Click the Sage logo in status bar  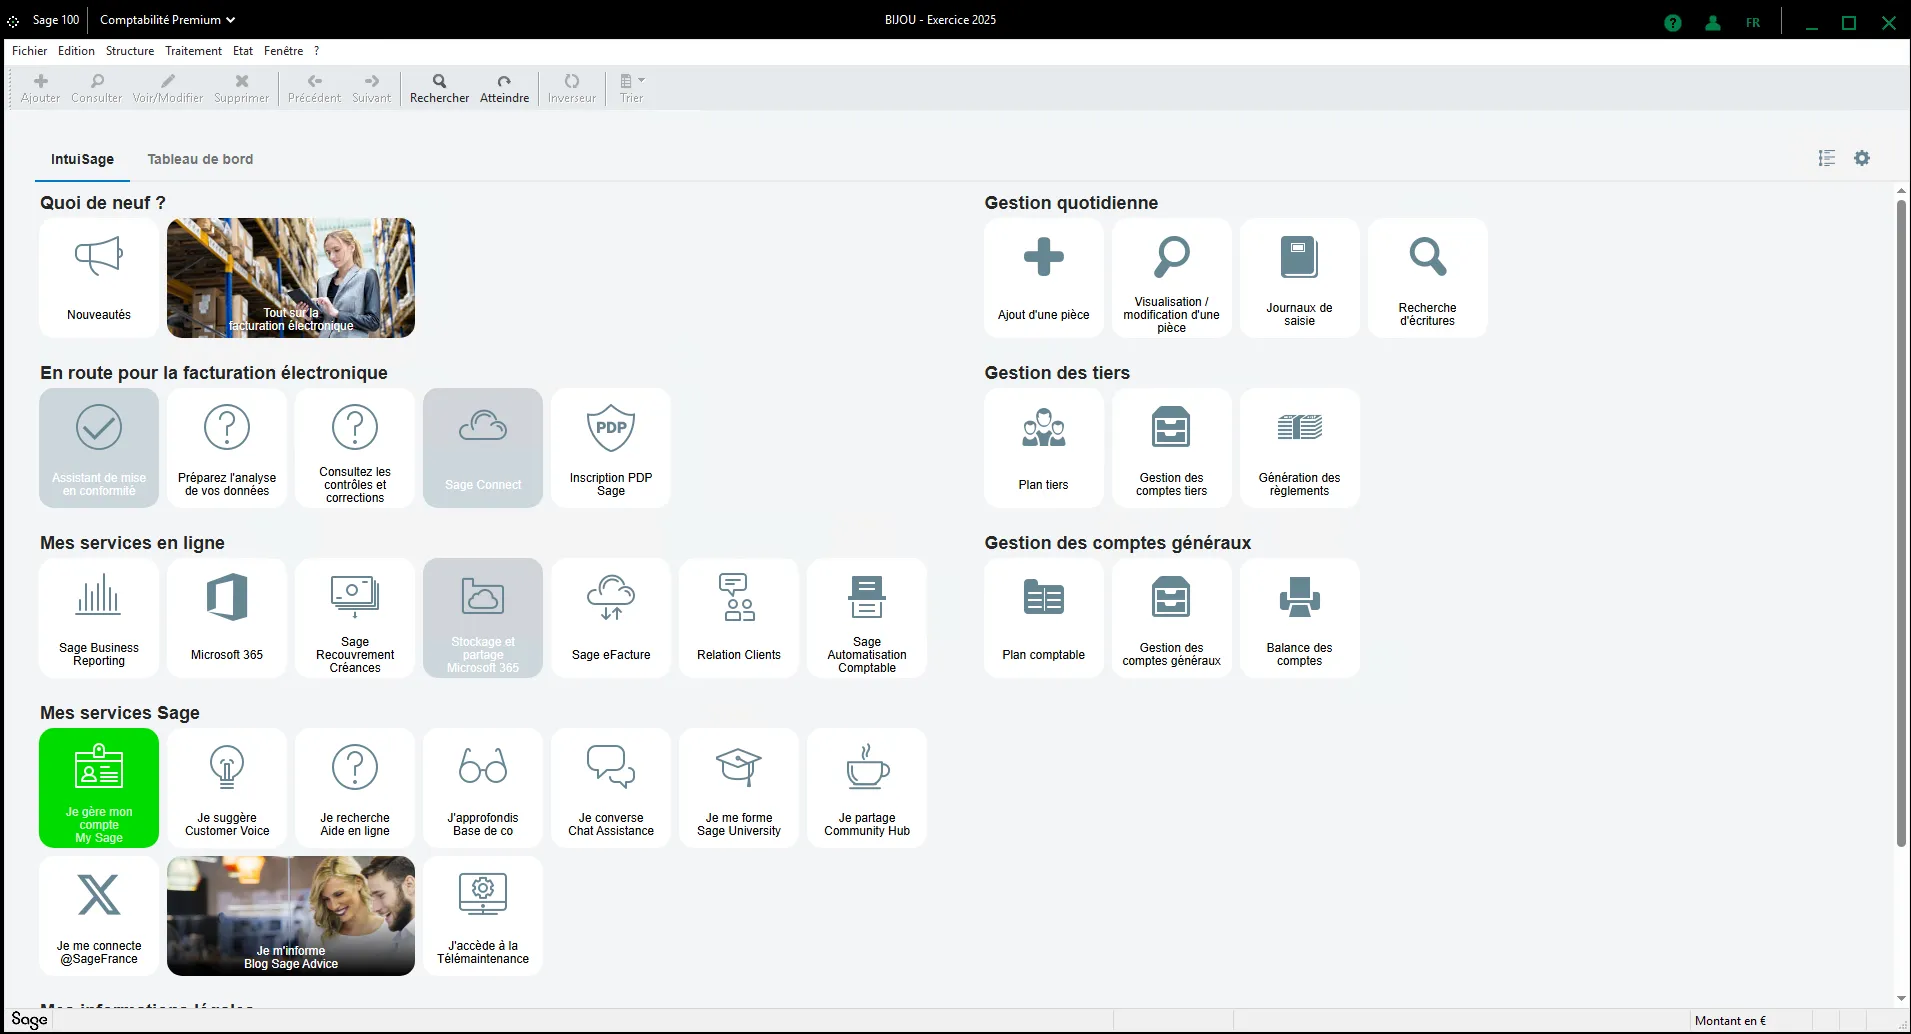click(x=29, y=1020)
